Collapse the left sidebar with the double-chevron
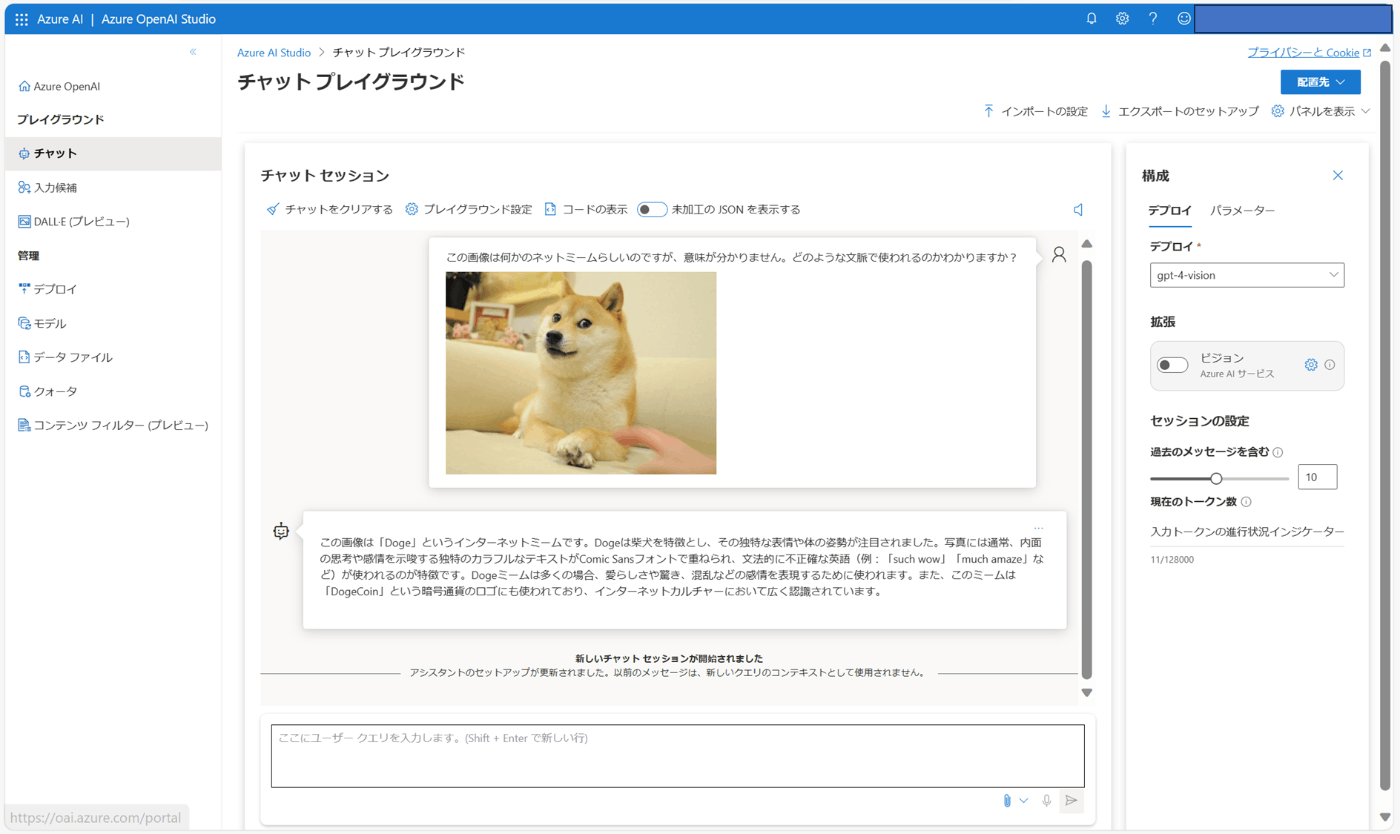Screen dimensions: 1400x834 (x=193, y=52)
